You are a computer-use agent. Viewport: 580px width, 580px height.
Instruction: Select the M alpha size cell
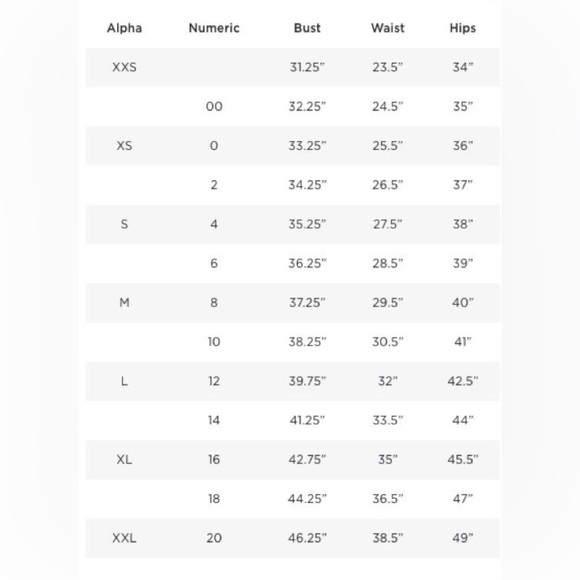click(x=124, y=303)
